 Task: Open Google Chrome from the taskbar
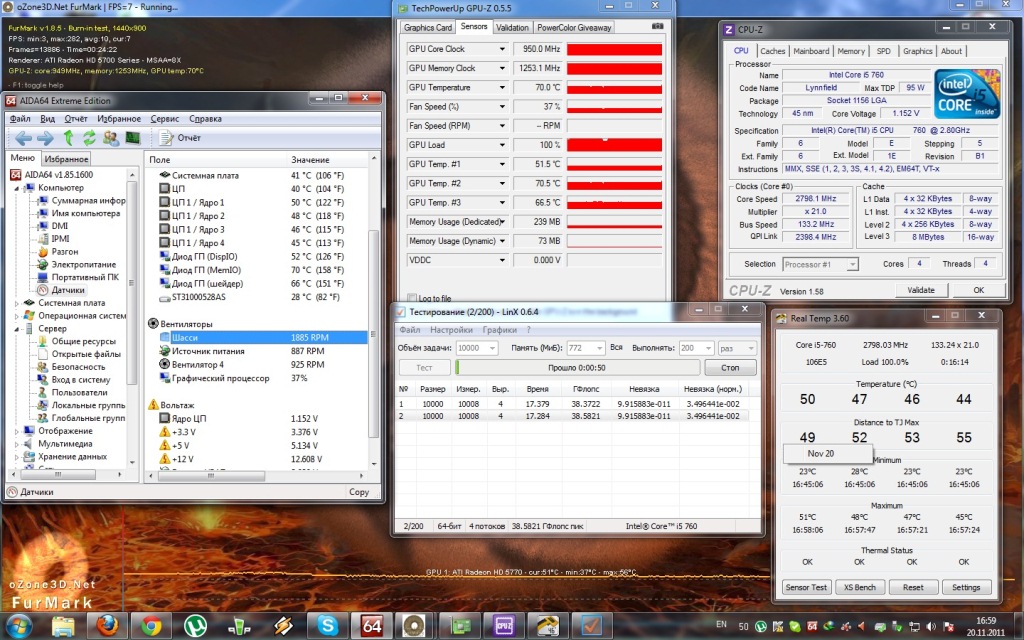tap(151, 626)
